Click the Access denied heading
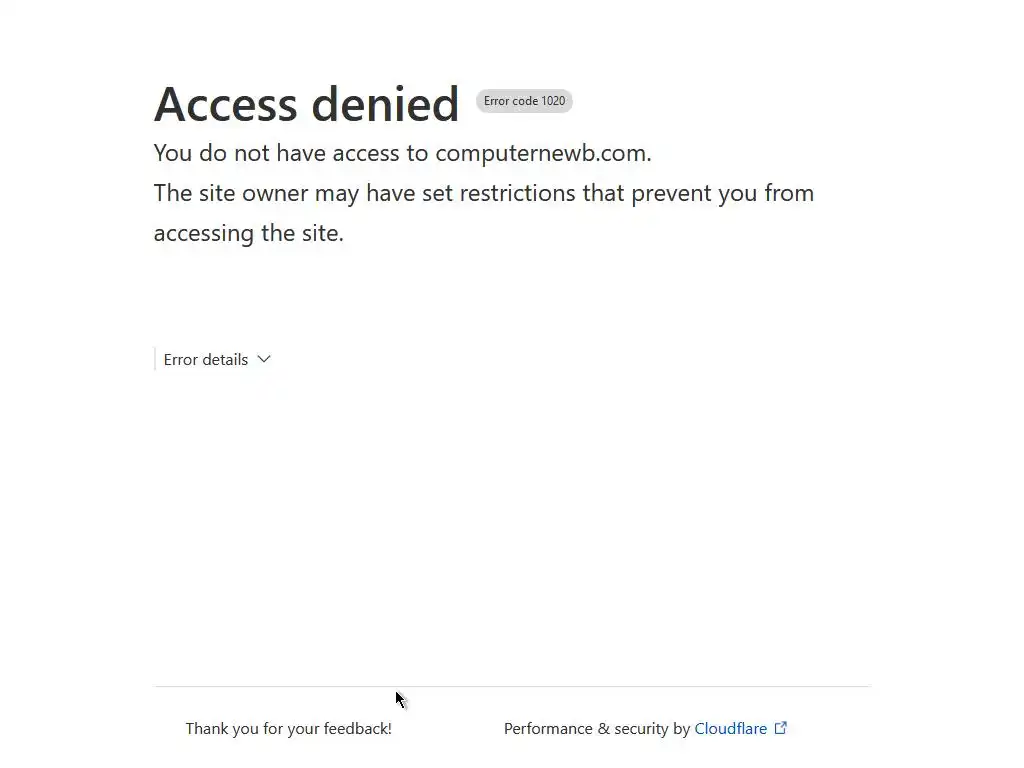The width and height of the screenshot is (1024, 768). (306, 104)
